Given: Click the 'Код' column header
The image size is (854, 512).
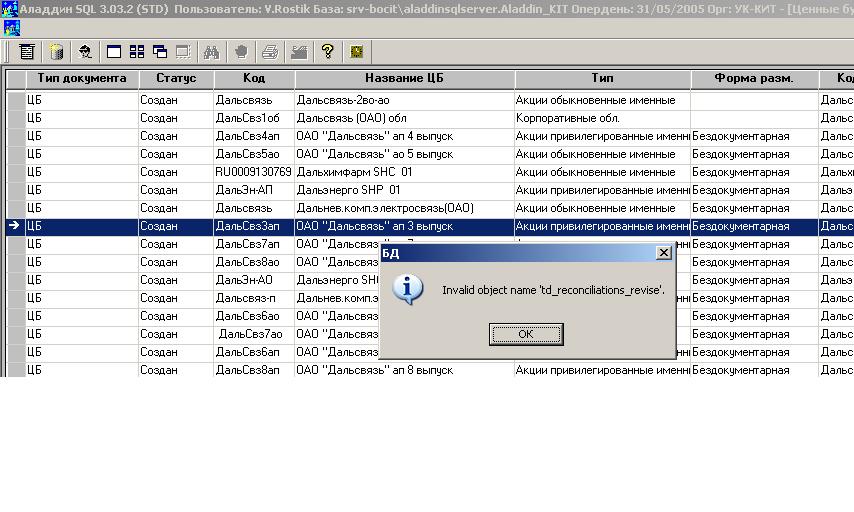Looking at the screenshot, I should pyautogui.click(x=254, y=78).
